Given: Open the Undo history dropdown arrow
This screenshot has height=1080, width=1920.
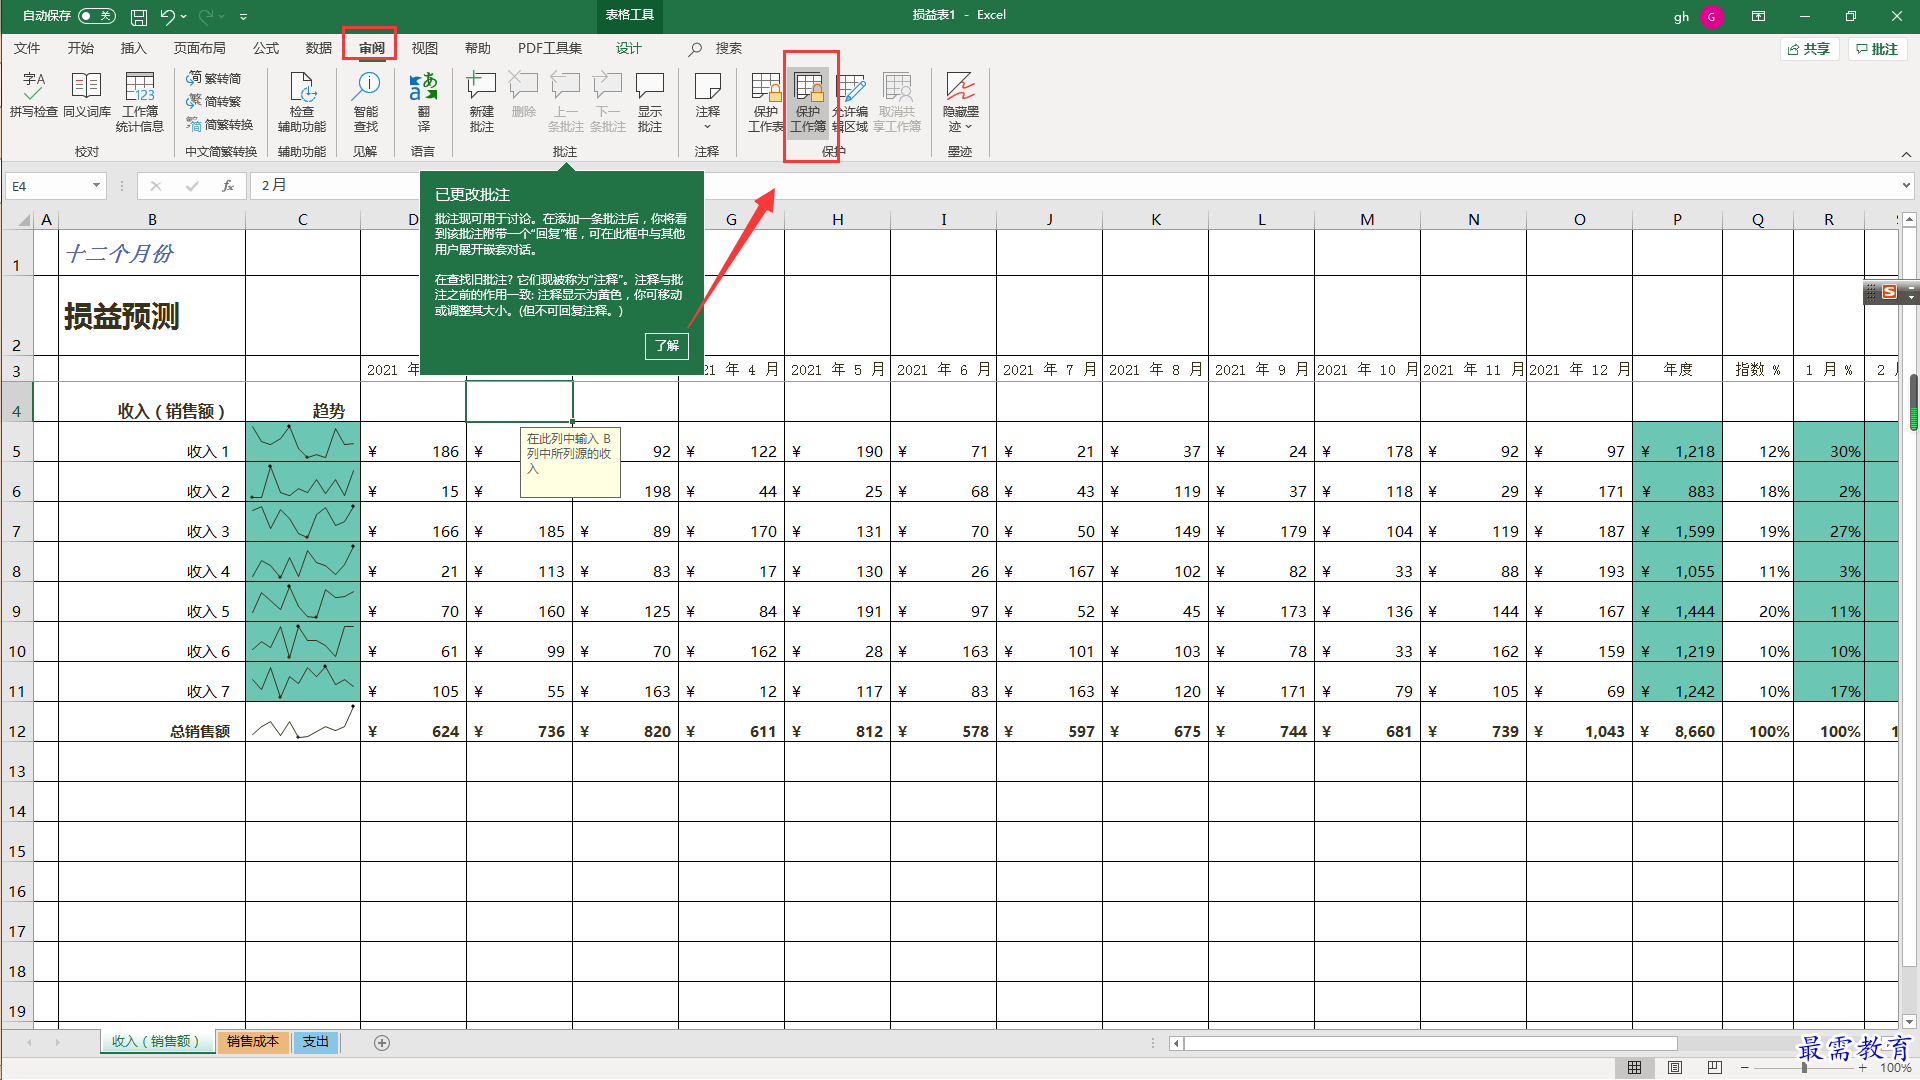Looking at the screenshot, I should pyautogui.click(x=184, y=16).
